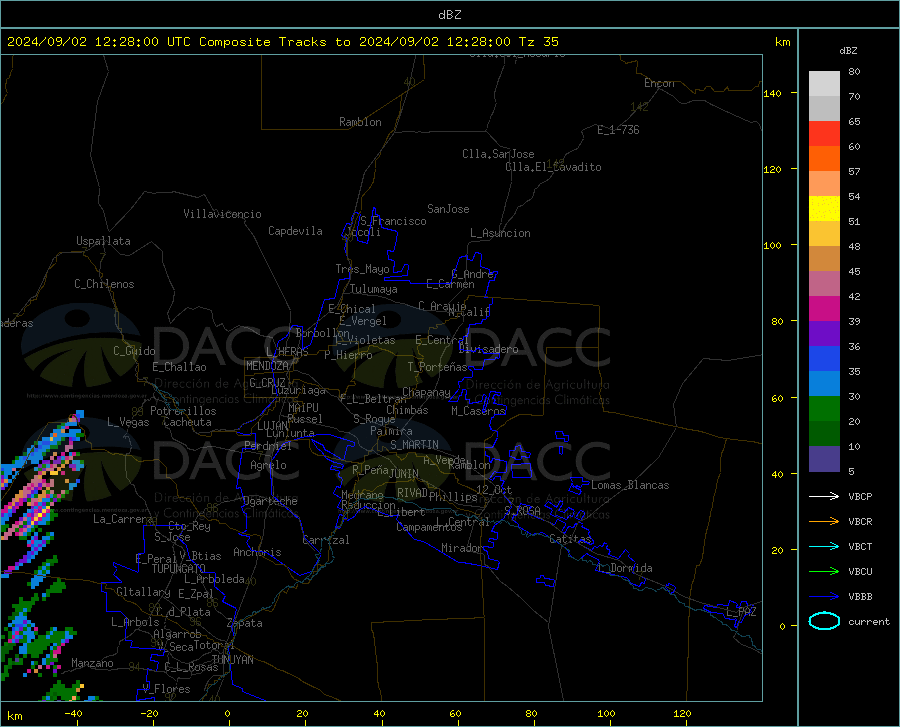This screenshot has width=900, height=727.
Task: Click the Tulumaya map label
Action: (374, 289)
